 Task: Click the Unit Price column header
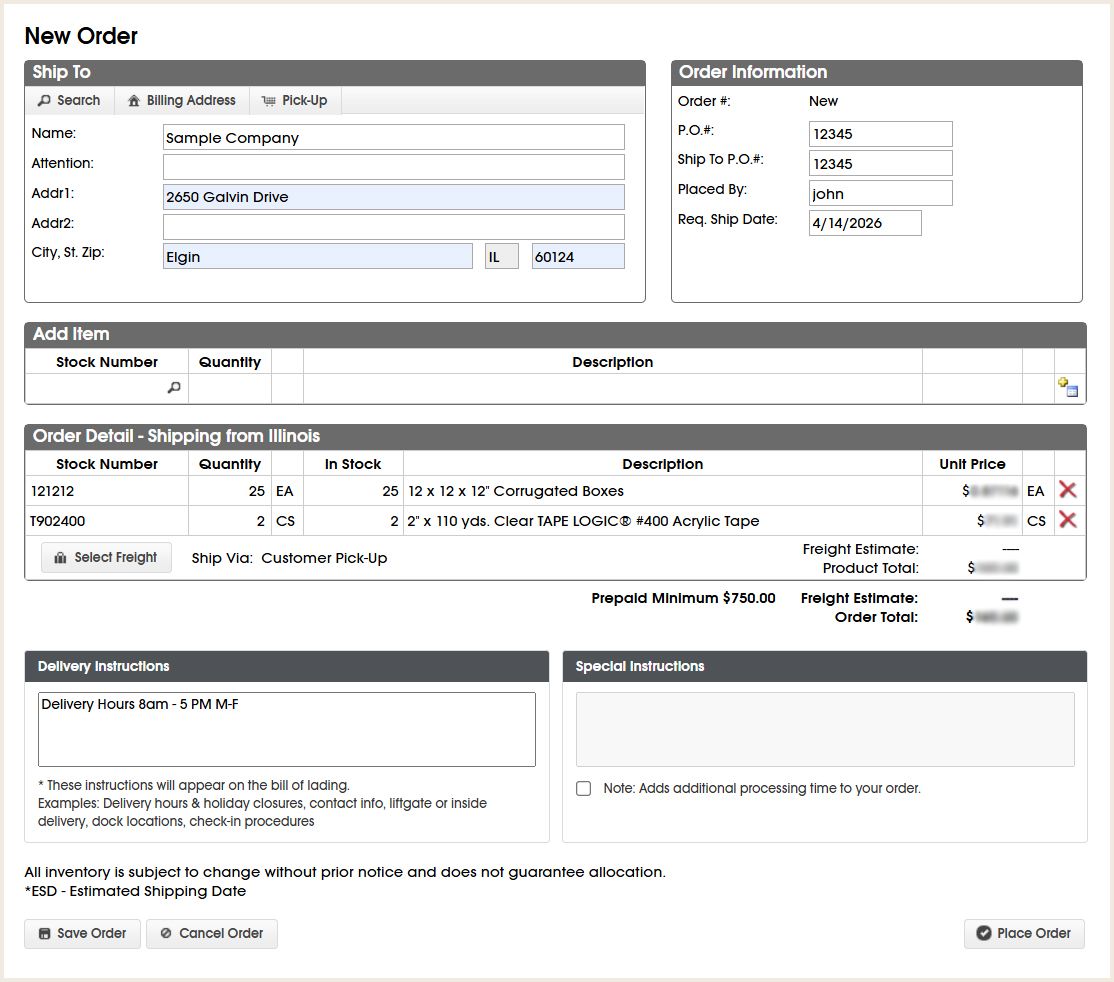[x=972, y=464]
